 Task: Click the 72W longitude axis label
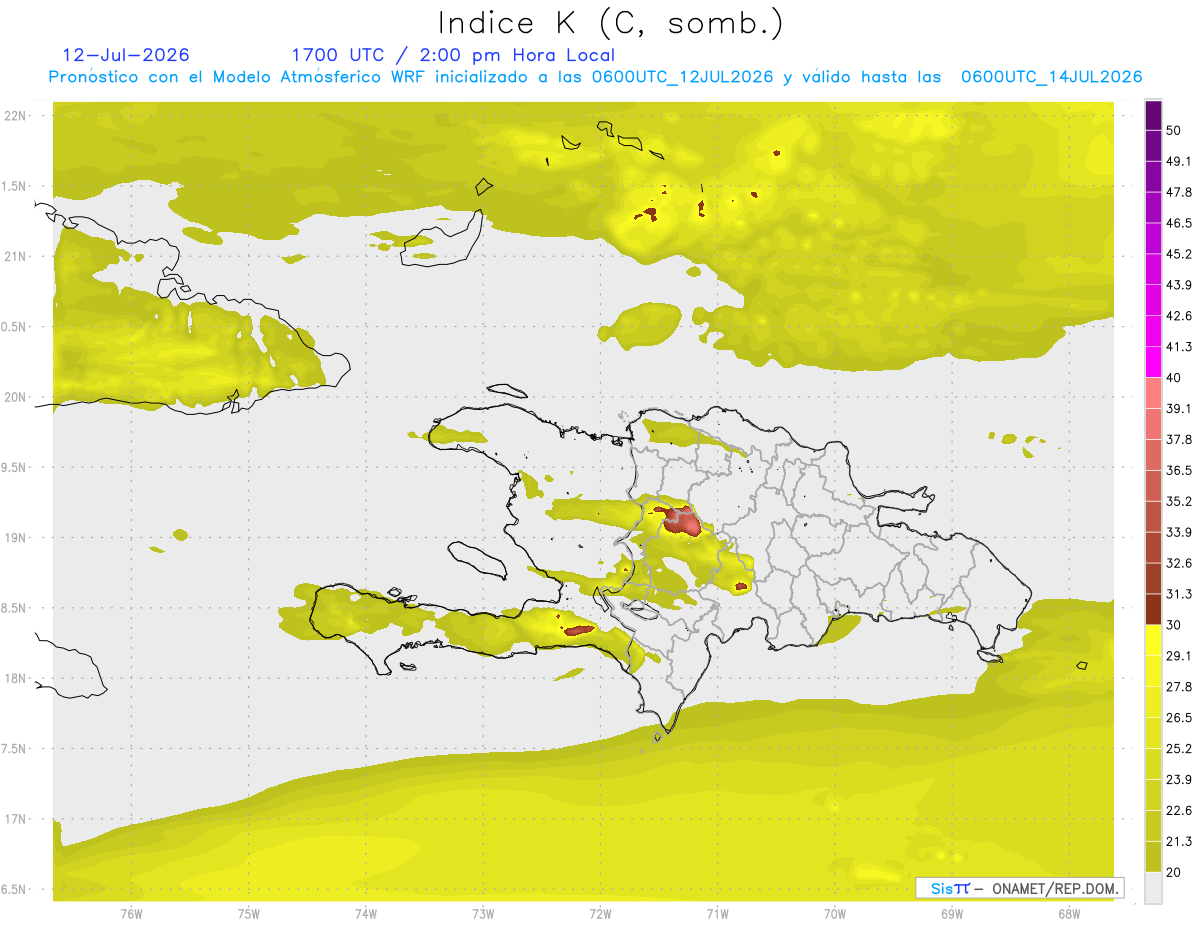pyautogui.click(x=601, y=913)
